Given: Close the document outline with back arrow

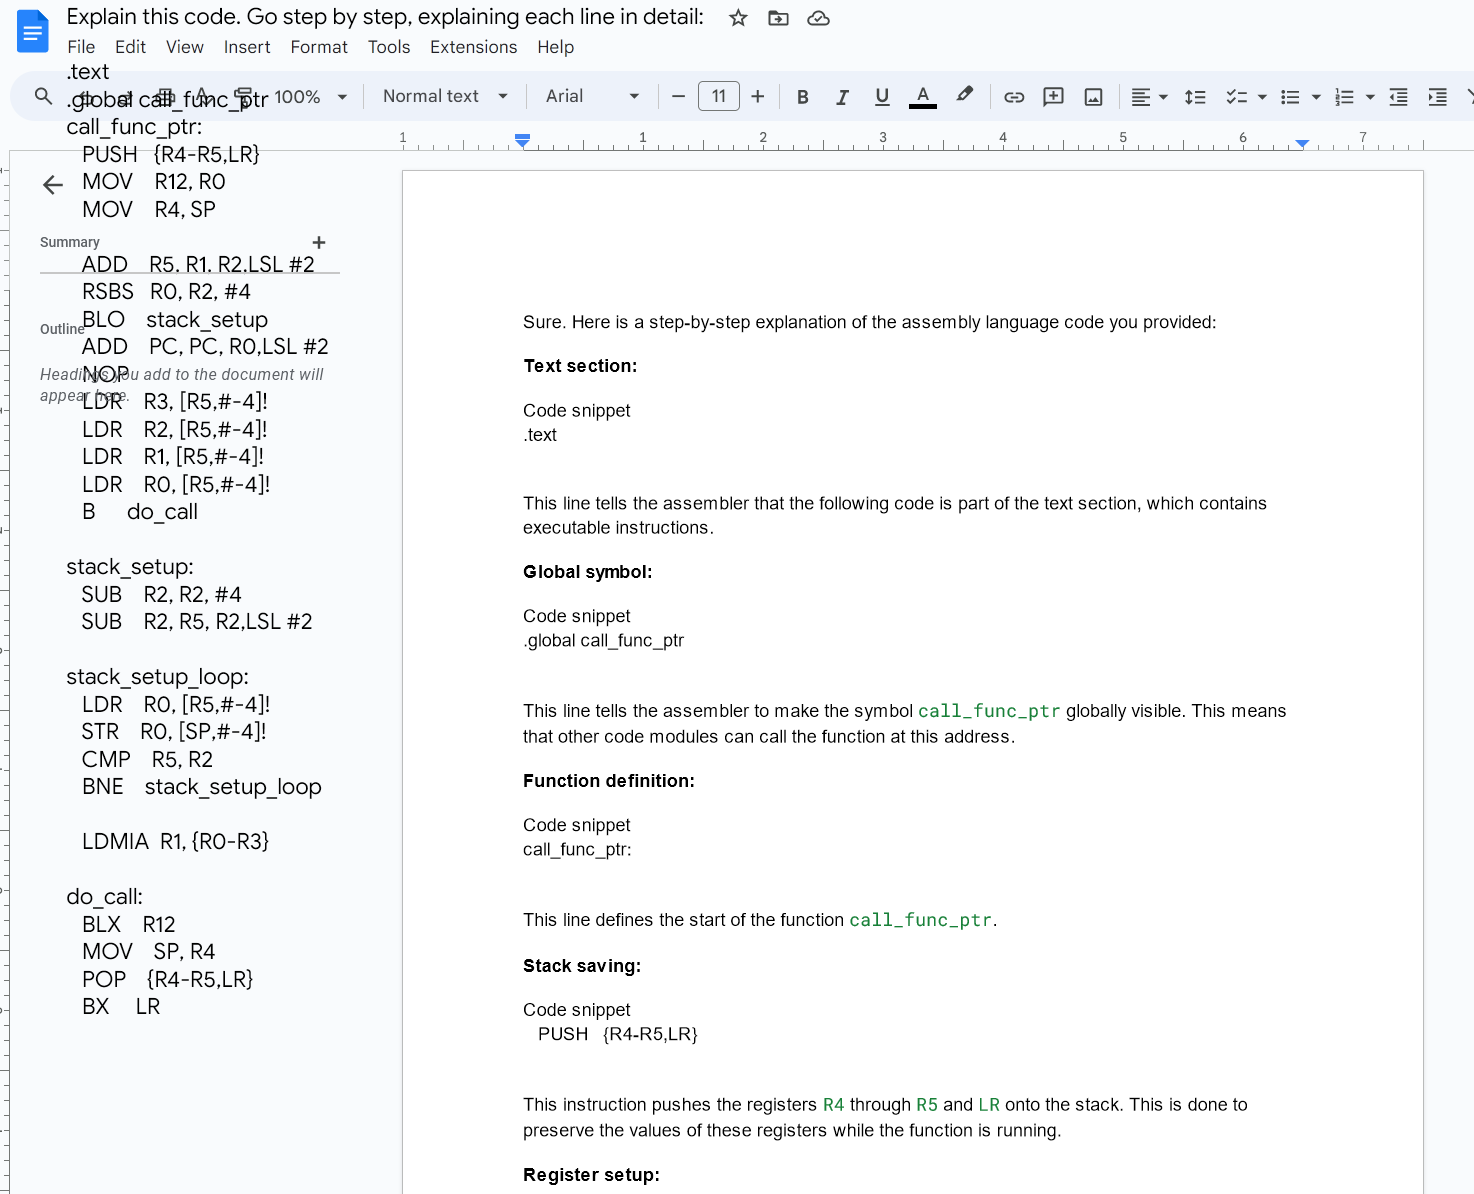Looking at the screenshot, I should [x=53, y=184].
